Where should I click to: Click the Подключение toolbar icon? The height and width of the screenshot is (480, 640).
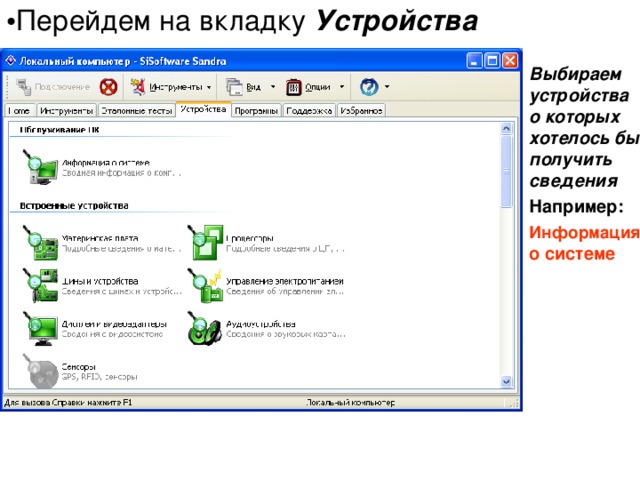click(24, 87)
